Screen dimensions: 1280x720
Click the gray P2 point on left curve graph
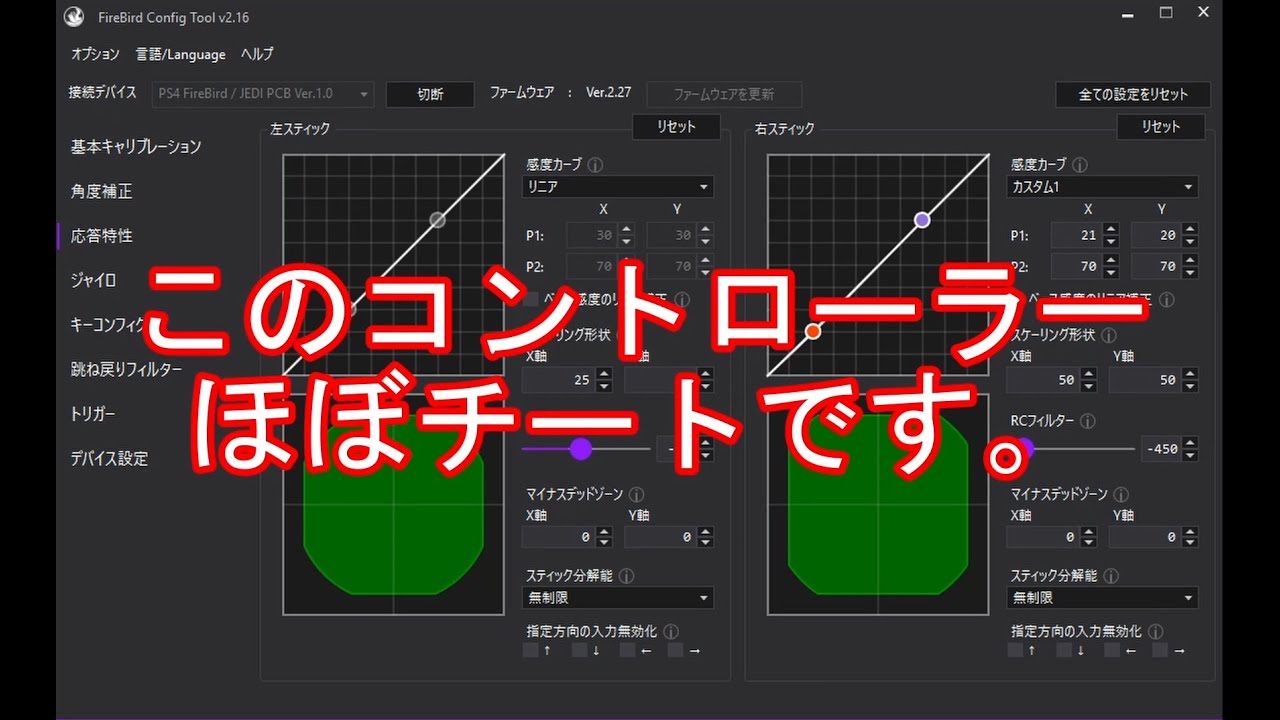(437, 219)
